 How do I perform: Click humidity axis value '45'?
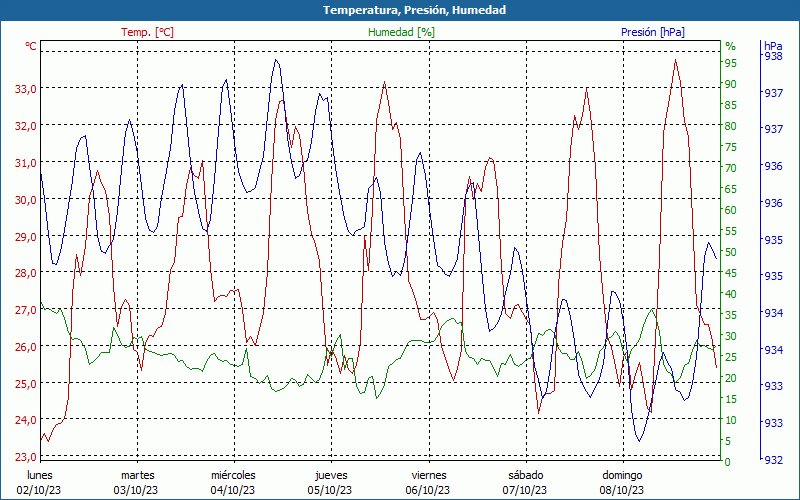click(731, 273)
